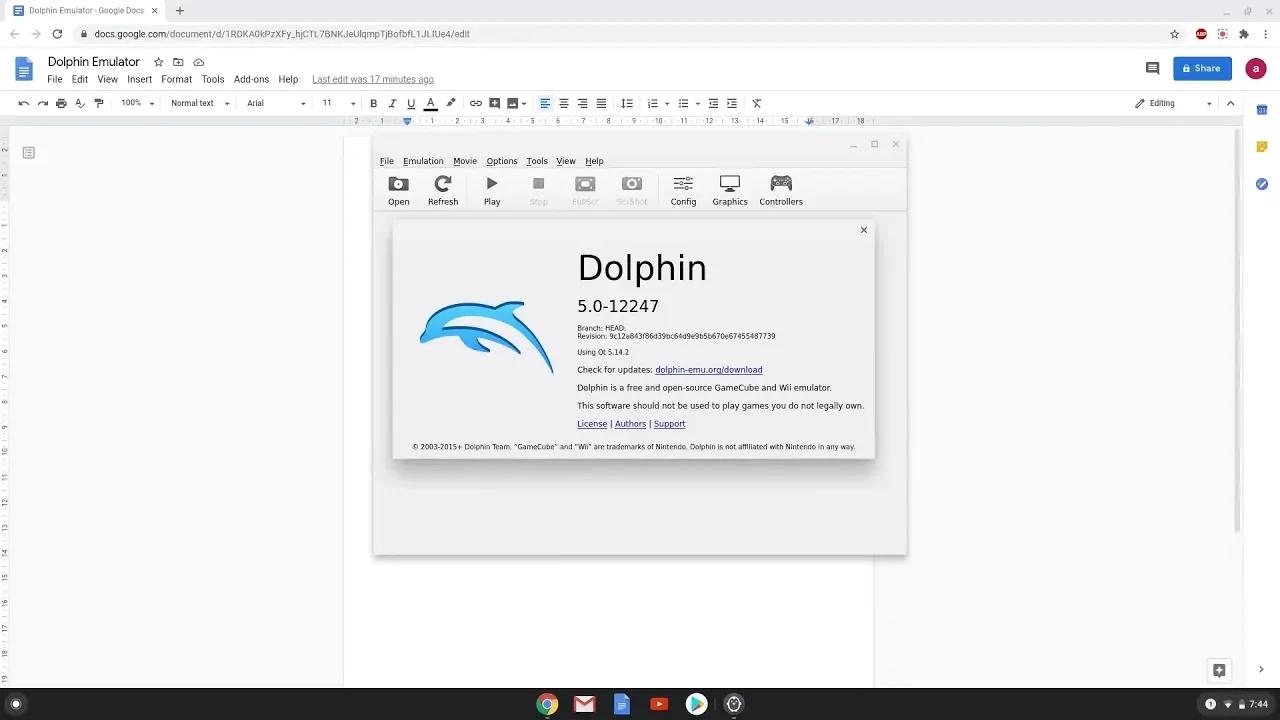
Task: Open the Emulation menu in Dolphin
Action: click(x=423, y=161)
